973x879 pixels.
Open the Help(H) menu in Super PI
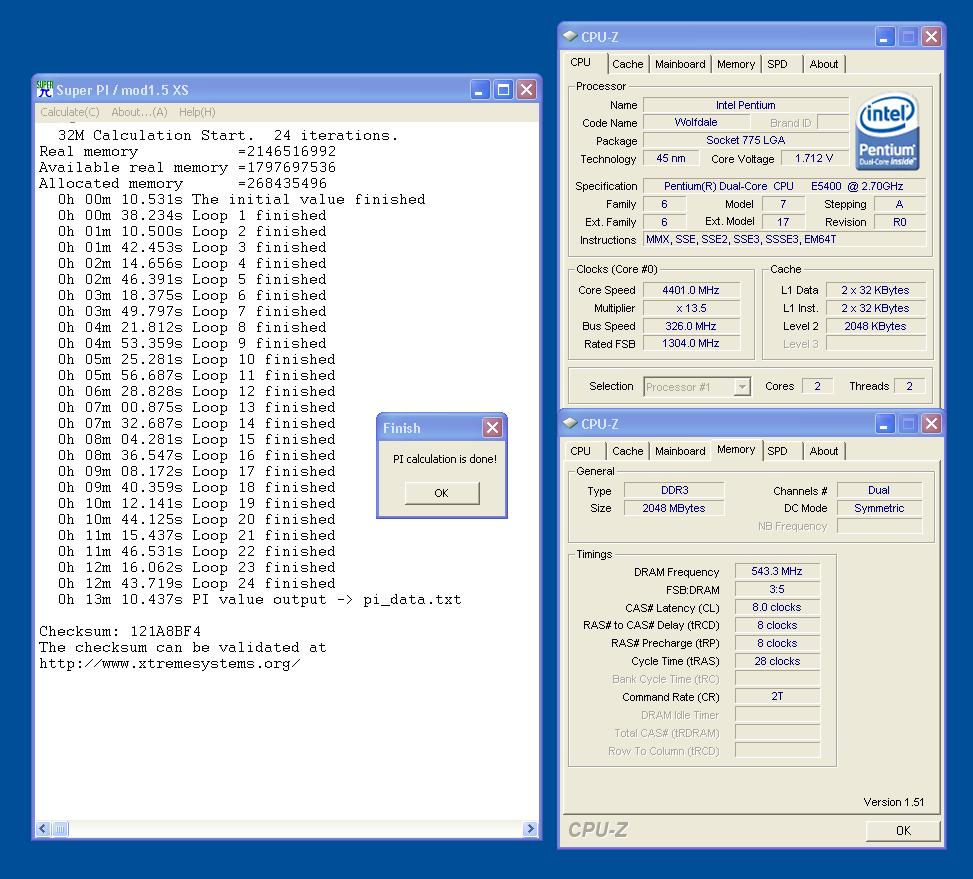[x=197, y=112]
